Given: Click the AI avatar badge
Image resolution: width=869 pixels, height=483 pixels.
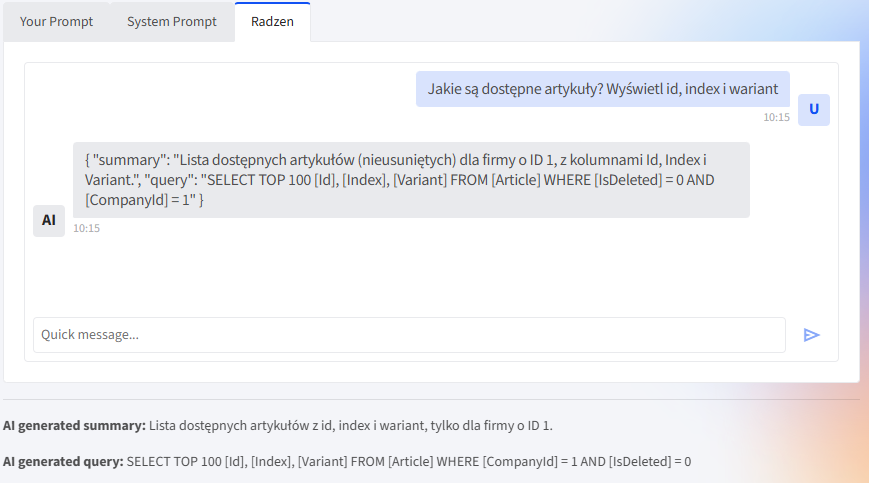Looking at the screenshot, I should tap(49, 220).
